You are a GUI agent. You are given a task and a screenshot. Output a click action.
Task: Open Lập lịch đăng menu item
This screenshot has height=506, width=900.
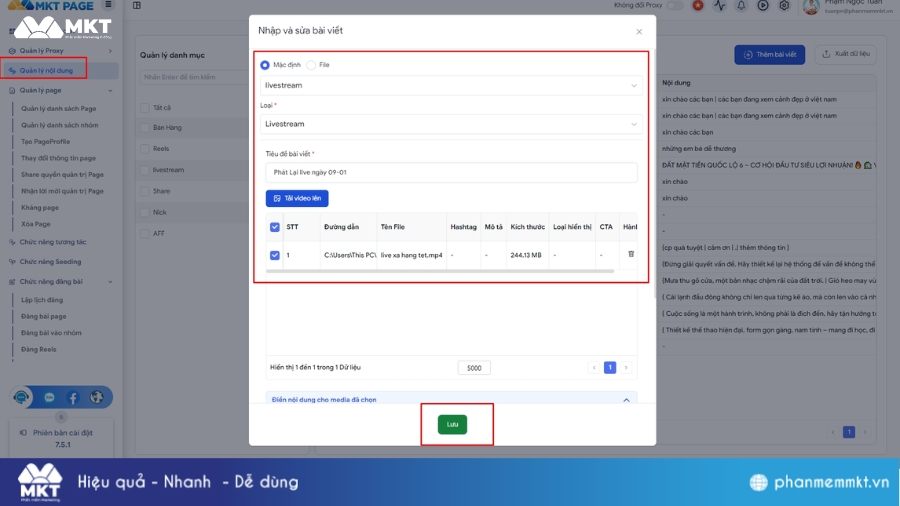pyautogui.click(x=42, y=300)
